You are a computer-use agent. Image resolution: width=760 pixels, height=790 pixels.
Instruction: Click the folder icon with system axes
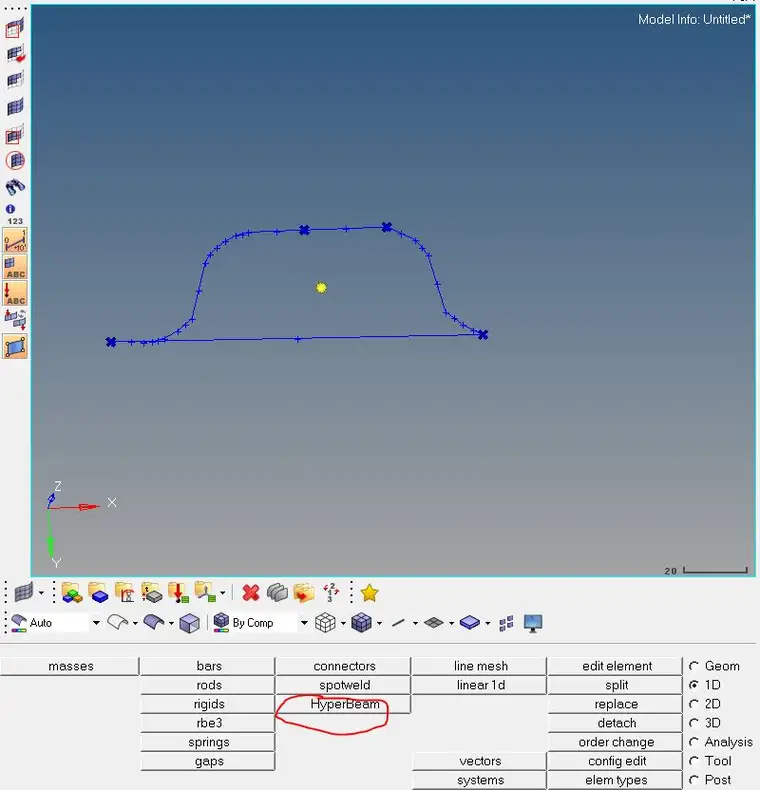coord(205,592)
